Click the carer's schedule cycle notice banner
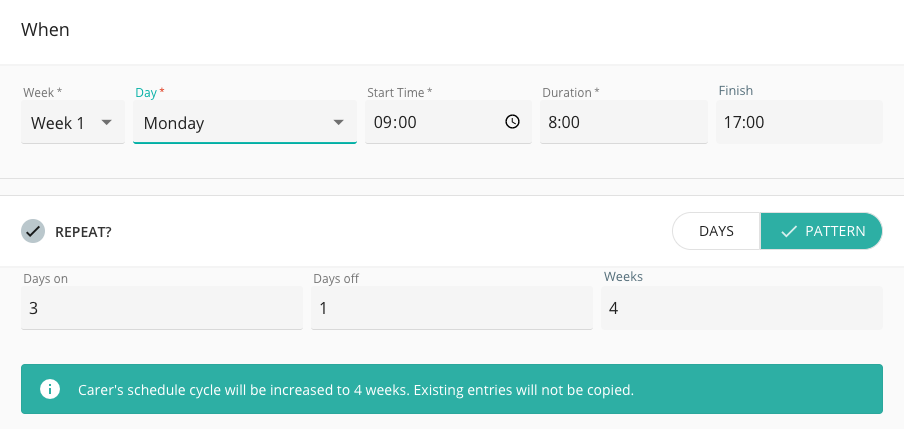Screen dimensions: 904x429 (x=451, y=389)
